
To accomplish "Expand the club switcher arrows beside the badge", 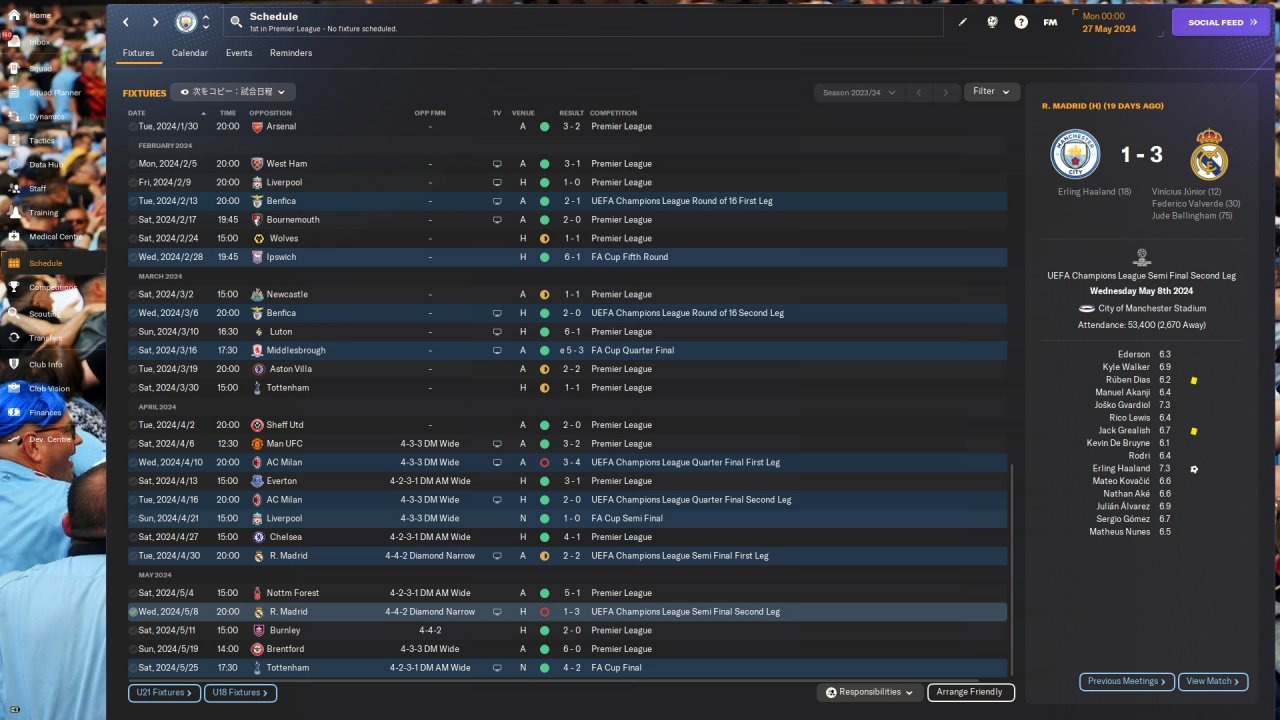I will coord(206,22).
